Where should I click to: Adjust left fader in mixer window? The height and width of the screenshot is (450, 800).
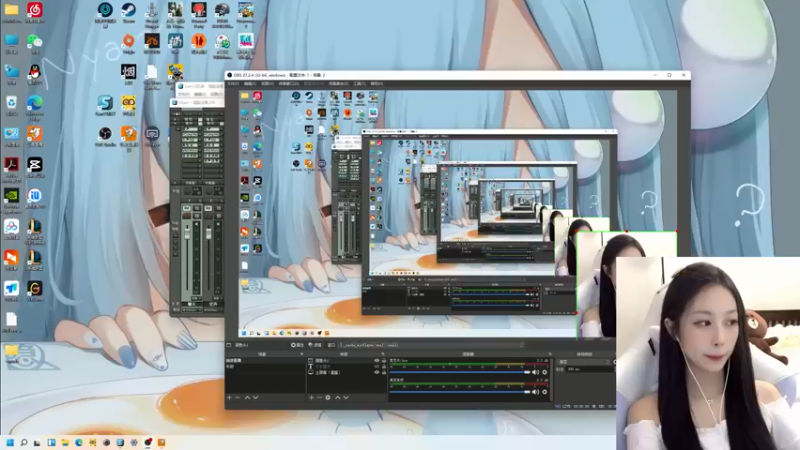click(x=187, y=234)
